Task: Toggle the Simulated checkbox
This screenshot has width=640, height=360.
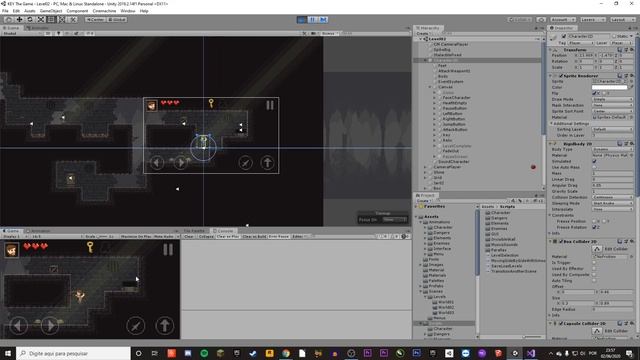Action: point(594,161)
